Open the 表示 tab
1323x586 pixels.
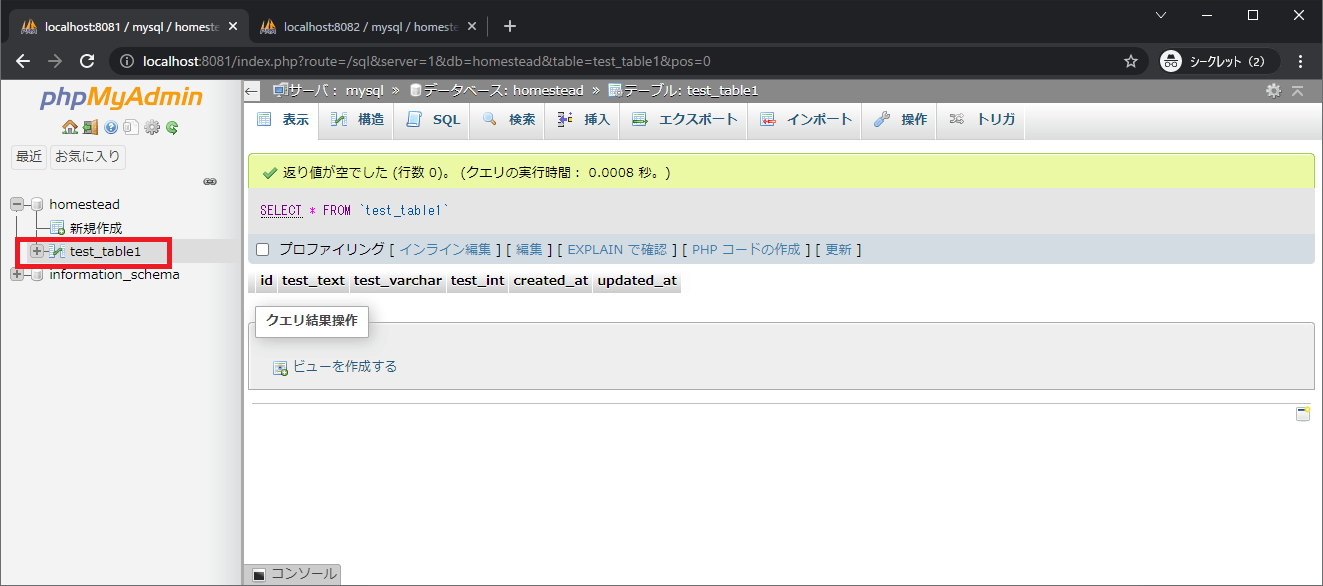pyautogui.click(x=283, y=120)
